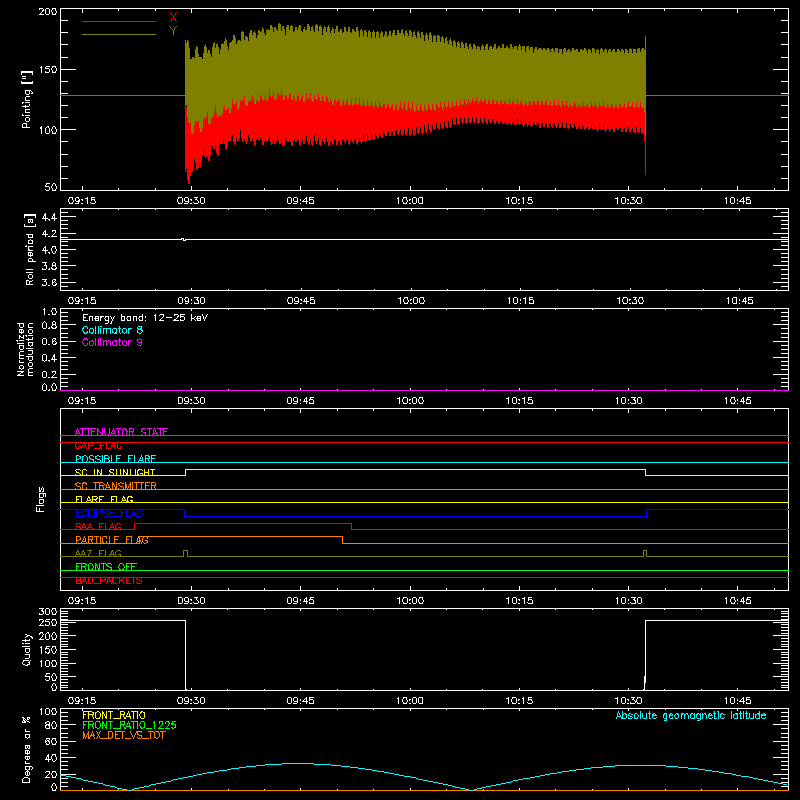
Task: Click the SC_IN_SUNLIGHT flag label
Action: [115, 472]
